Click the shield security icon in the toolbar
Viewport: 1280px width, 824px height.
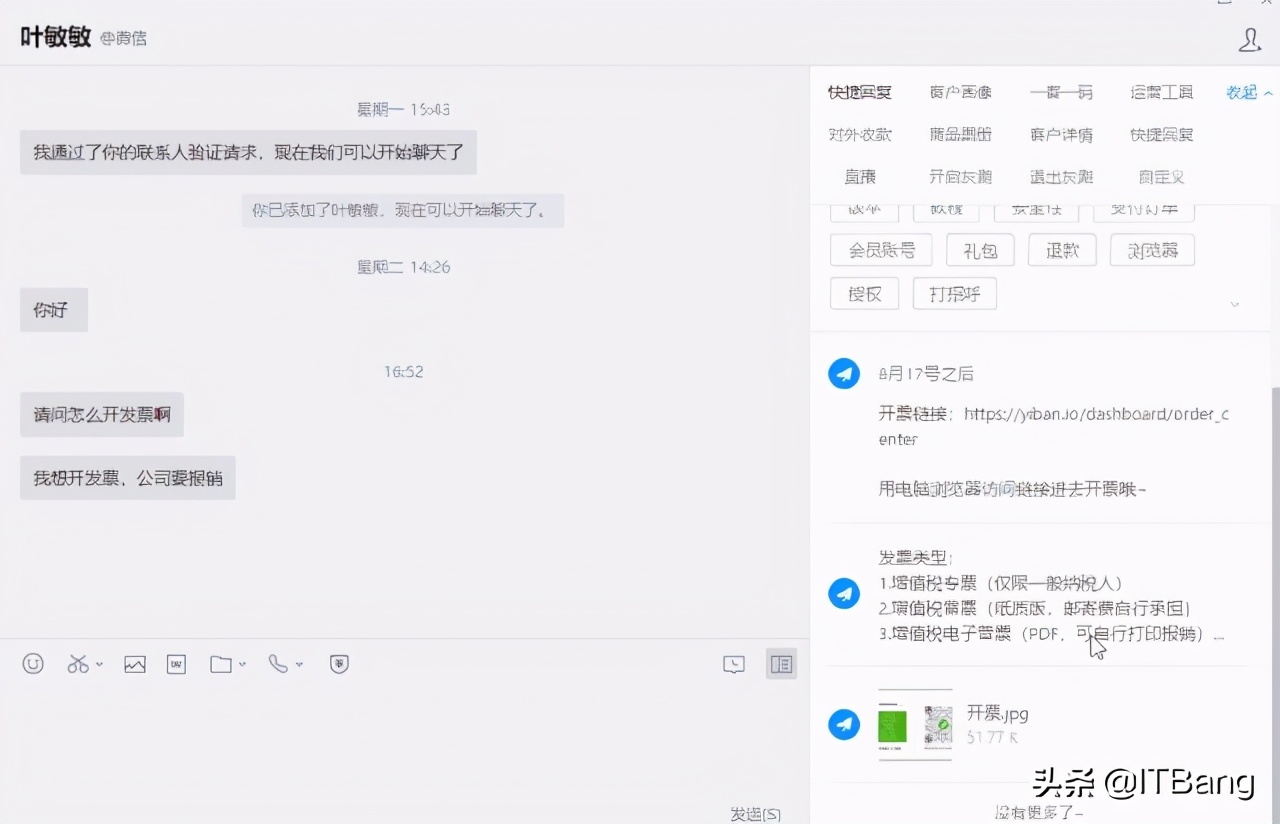point(339,663)
